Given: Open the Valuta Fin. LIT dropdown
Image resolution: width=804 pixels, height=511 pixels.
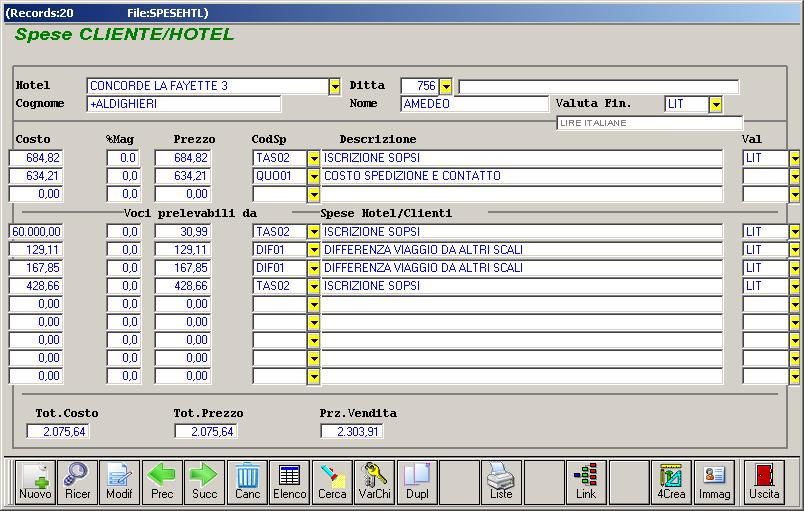Looking at the screenshot, I should tap(716, 105).
